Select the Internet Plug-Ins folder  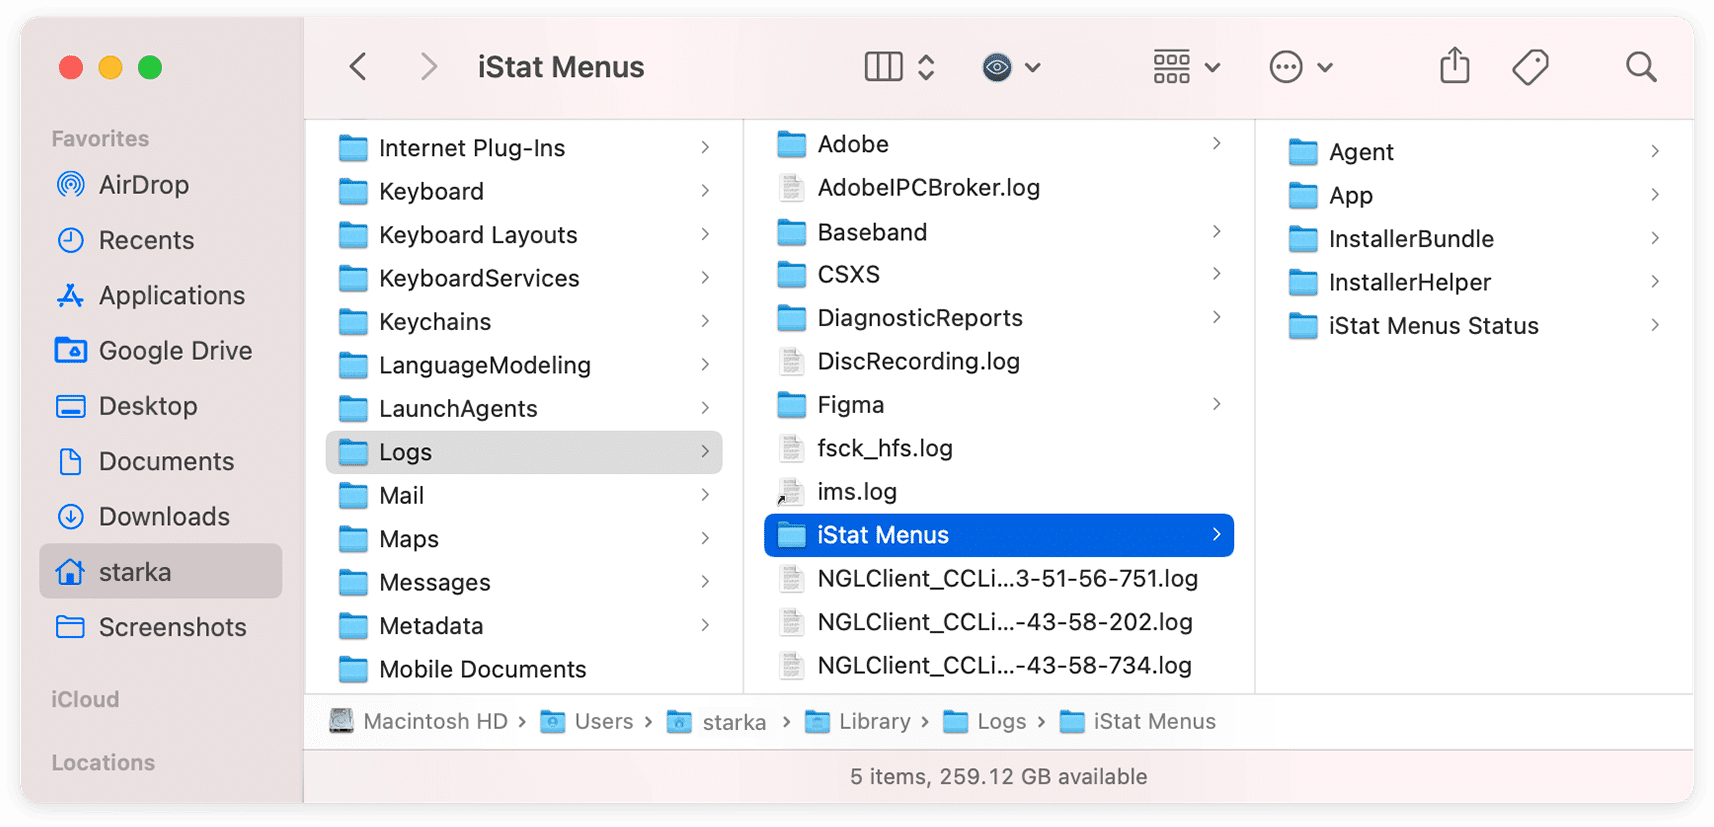click(x=524, y=148)
